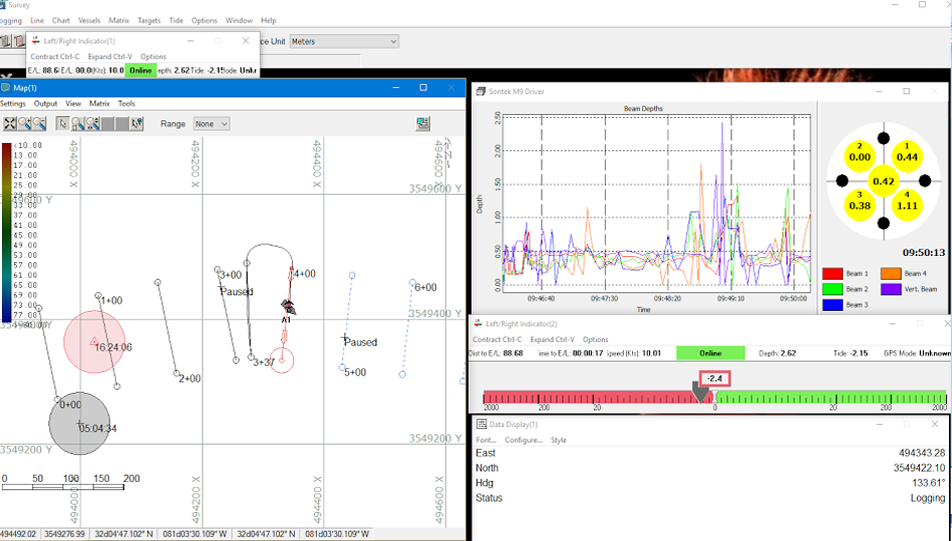Click the Beam 4 orange legend swatch
The height and width of the screenshot is (541, 952).
(x=891, y=274)
